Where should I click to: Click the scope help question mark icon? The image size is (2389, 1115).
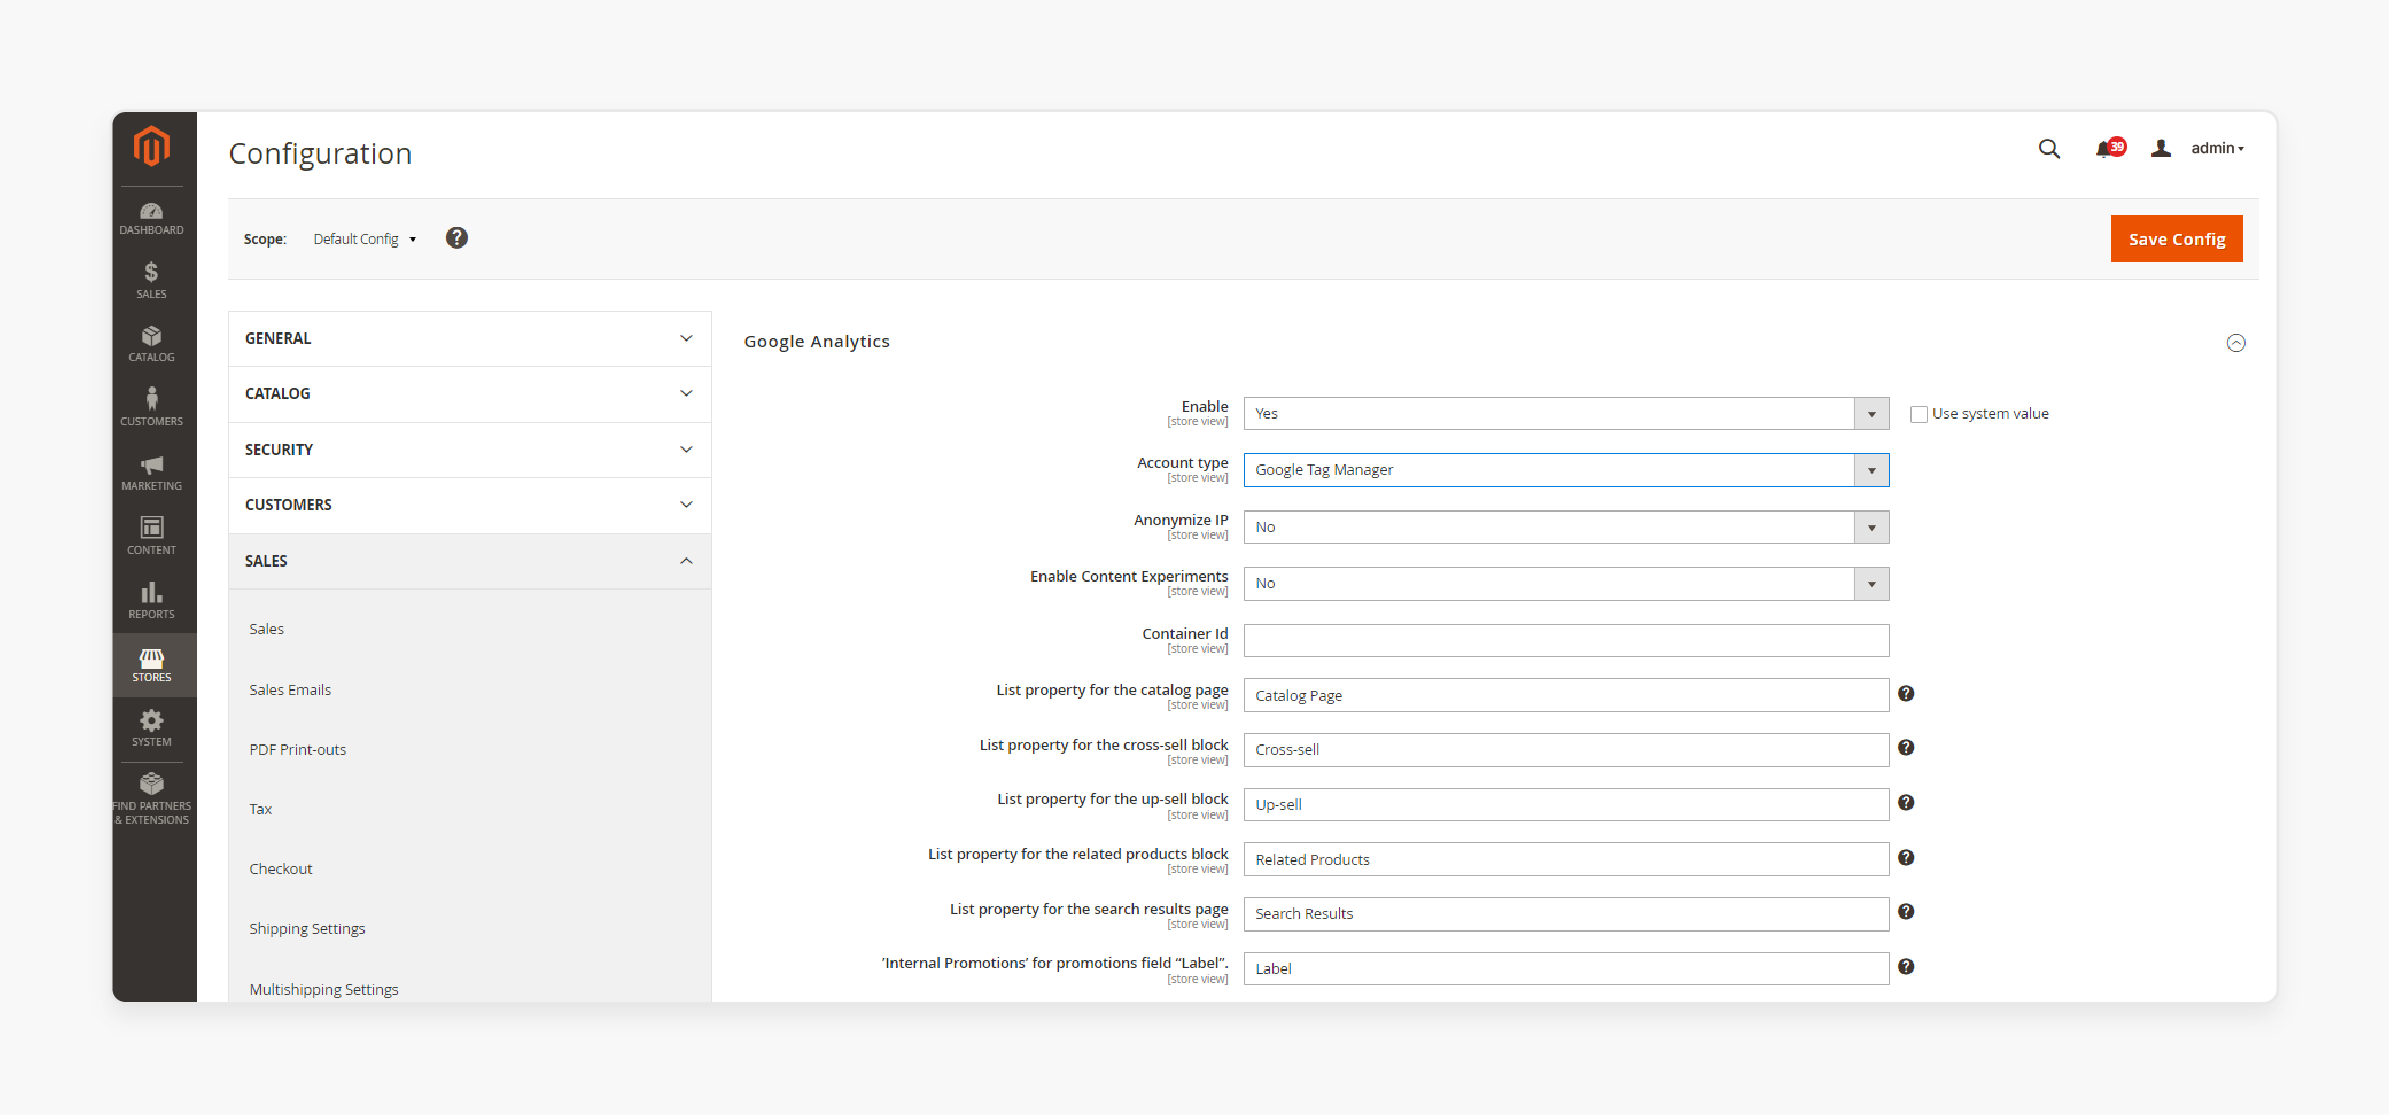[457, 238]
